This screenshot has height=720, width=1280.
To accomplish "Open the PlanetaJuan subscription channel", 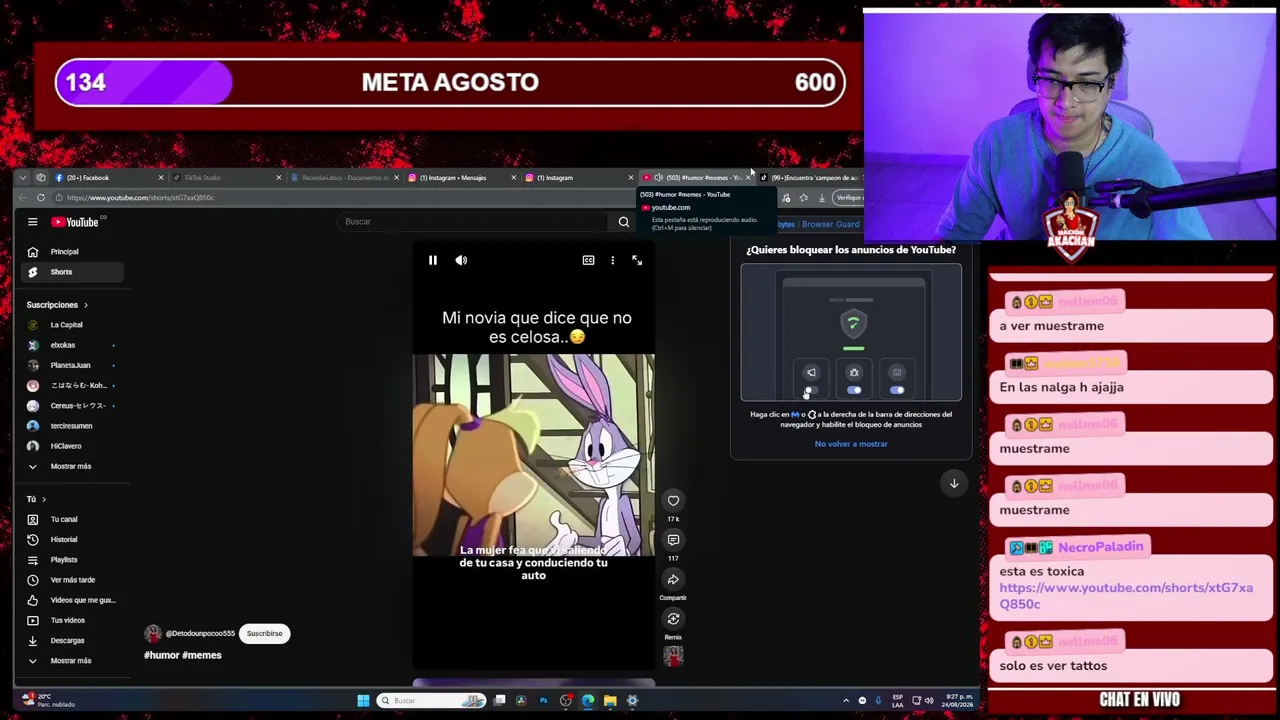I will 70,365.
